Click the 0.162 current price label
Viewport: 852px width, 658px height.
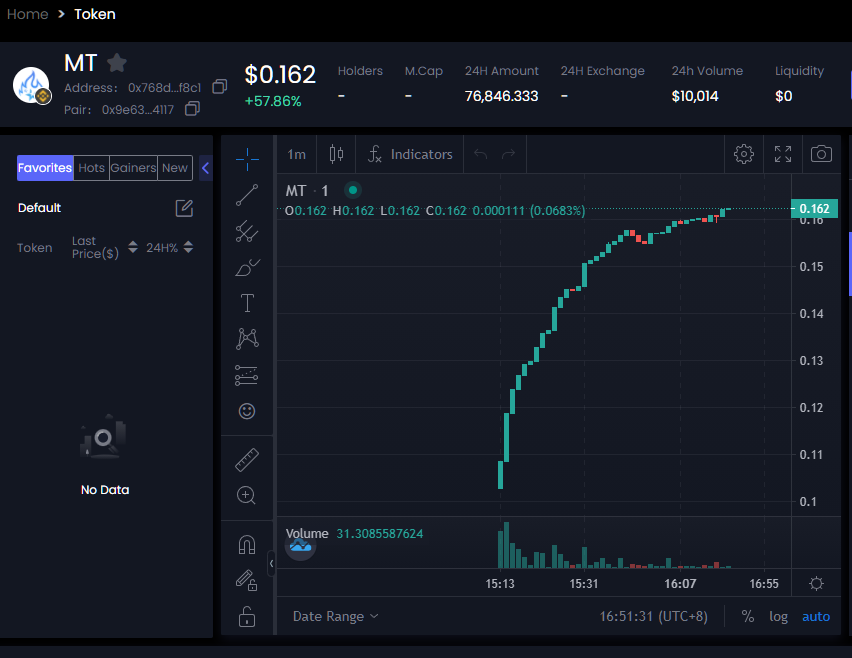click(814, 209)
